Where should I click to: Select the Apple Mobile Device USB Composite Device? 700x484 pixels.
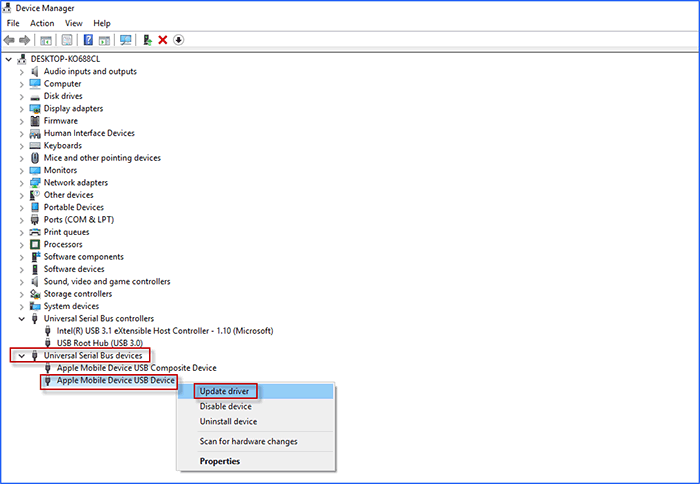click(136, 368)
